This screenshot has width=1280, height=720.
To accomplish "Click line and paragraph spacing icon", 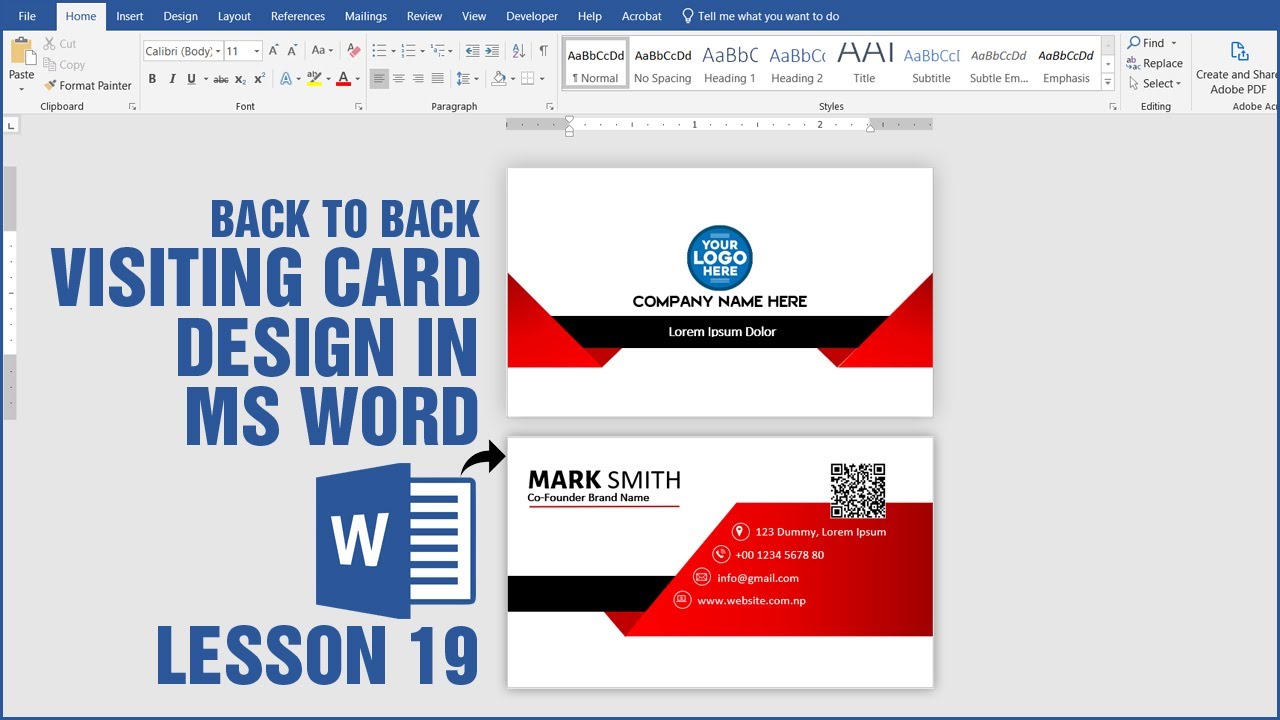I will click(x=463, y=79).
